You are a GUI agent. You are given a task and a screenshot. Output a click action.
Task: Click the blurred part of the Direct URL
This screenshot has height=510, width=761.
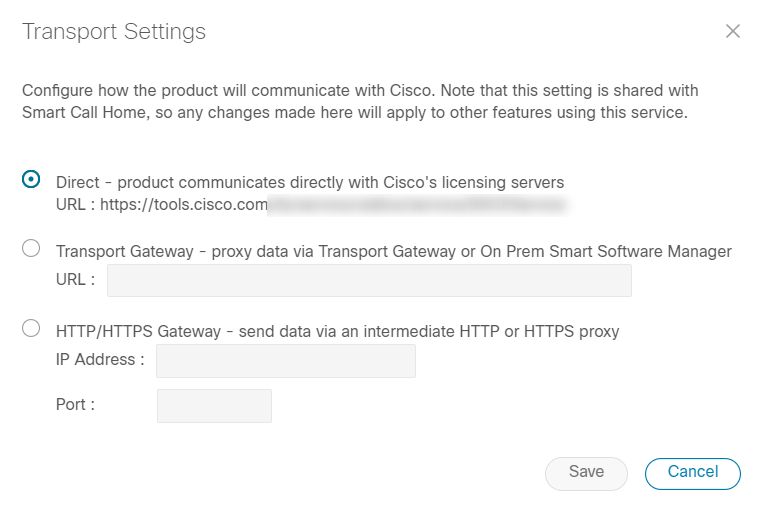[417, 206]
